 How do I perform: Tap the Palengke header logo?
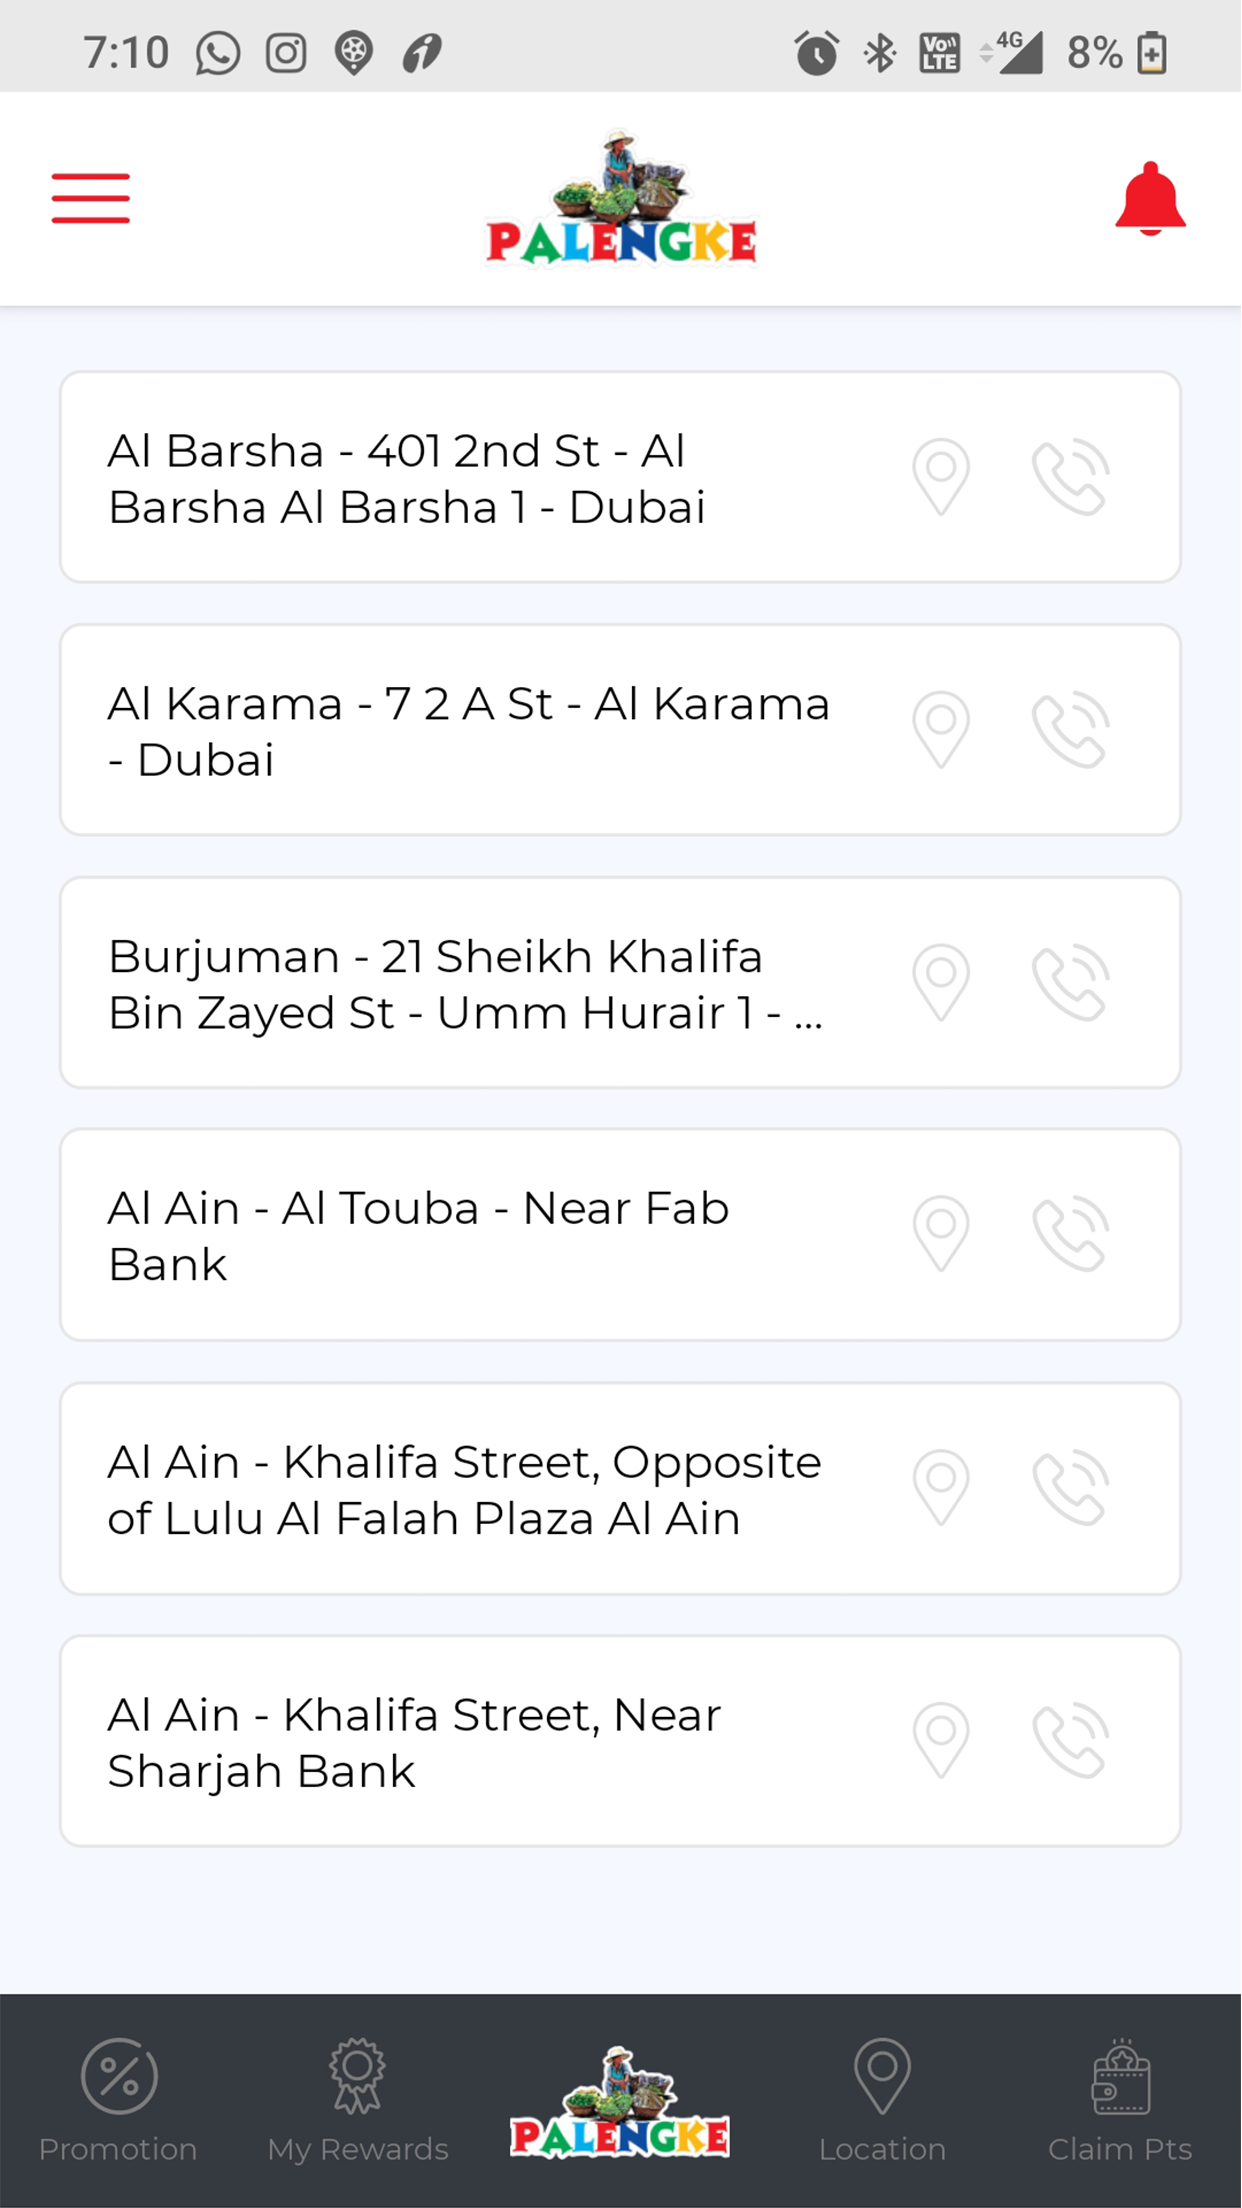[x=621, y=198]
